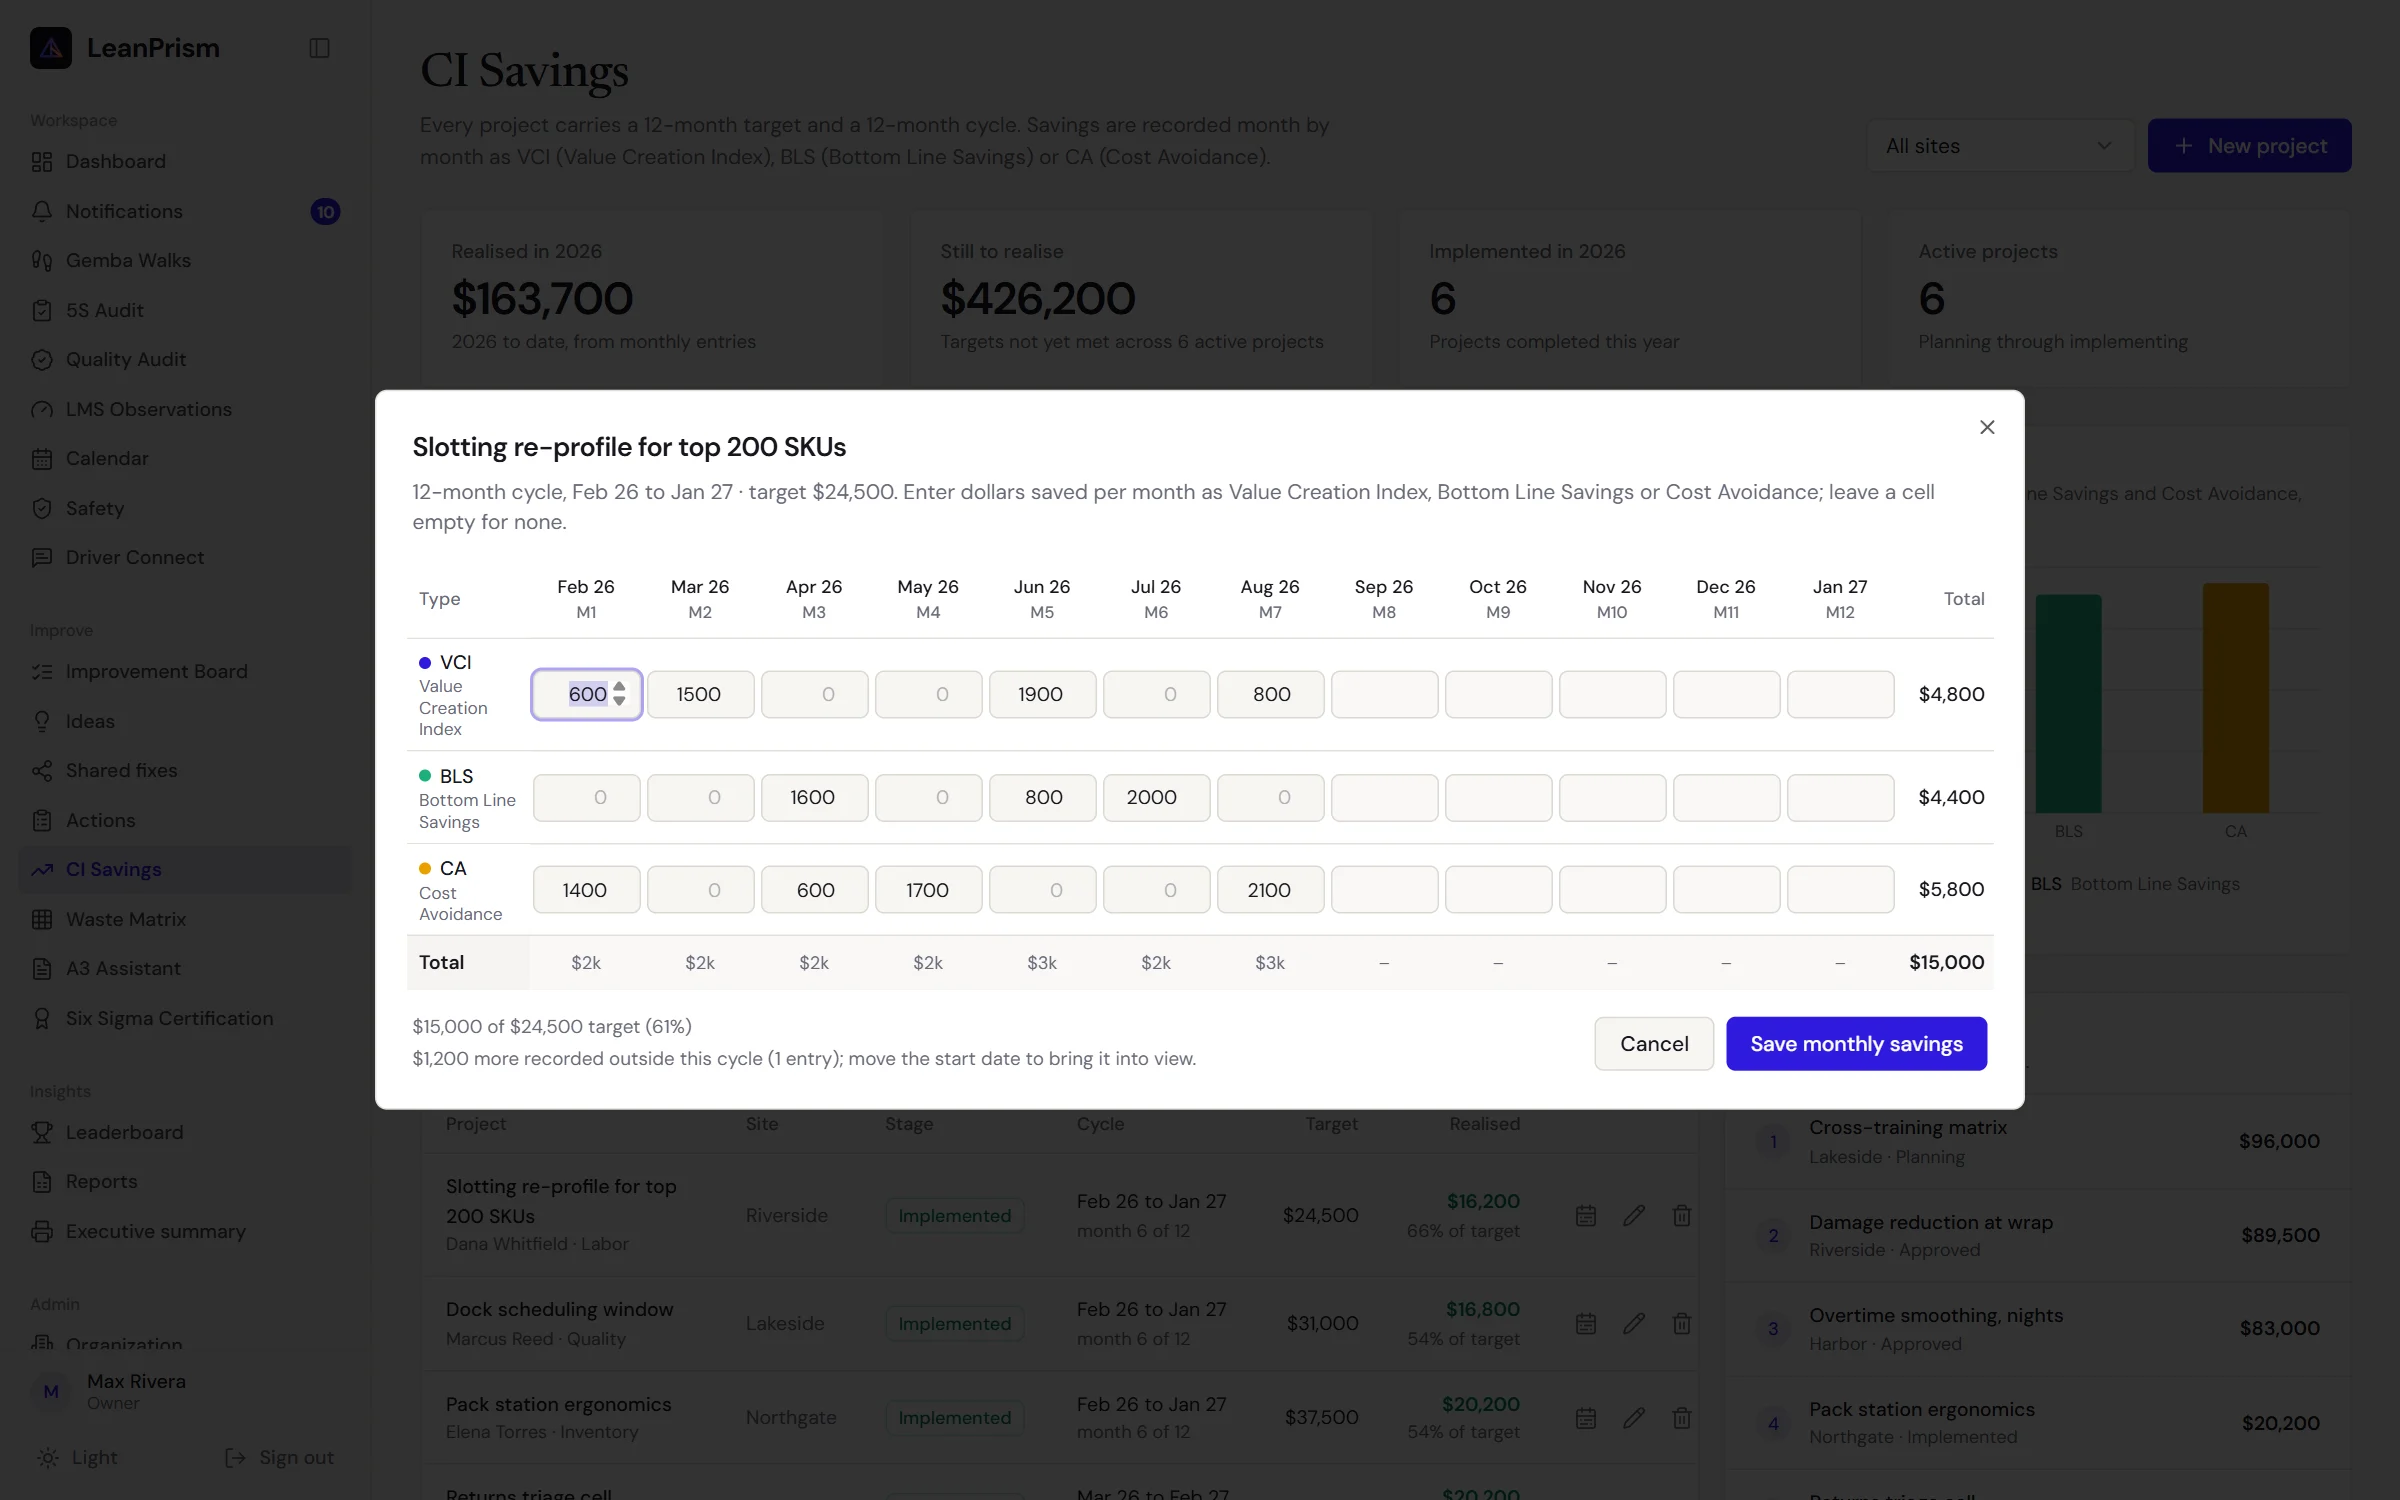
Task: Click the Leaderboard trophy icon
Action: [x=42, y=1132]
